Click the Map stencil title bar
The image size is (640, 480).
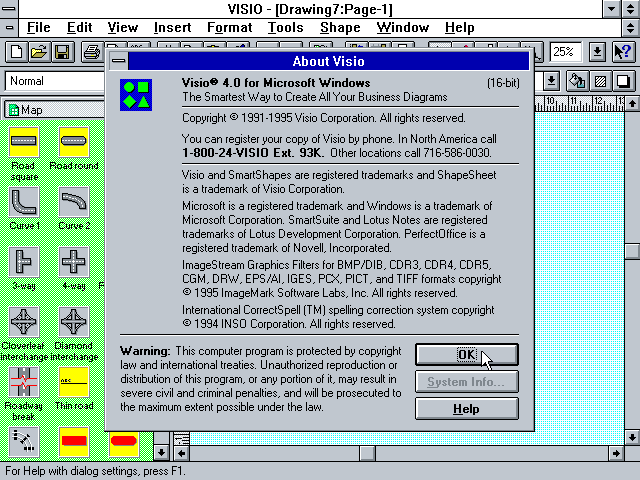(55, 110)
